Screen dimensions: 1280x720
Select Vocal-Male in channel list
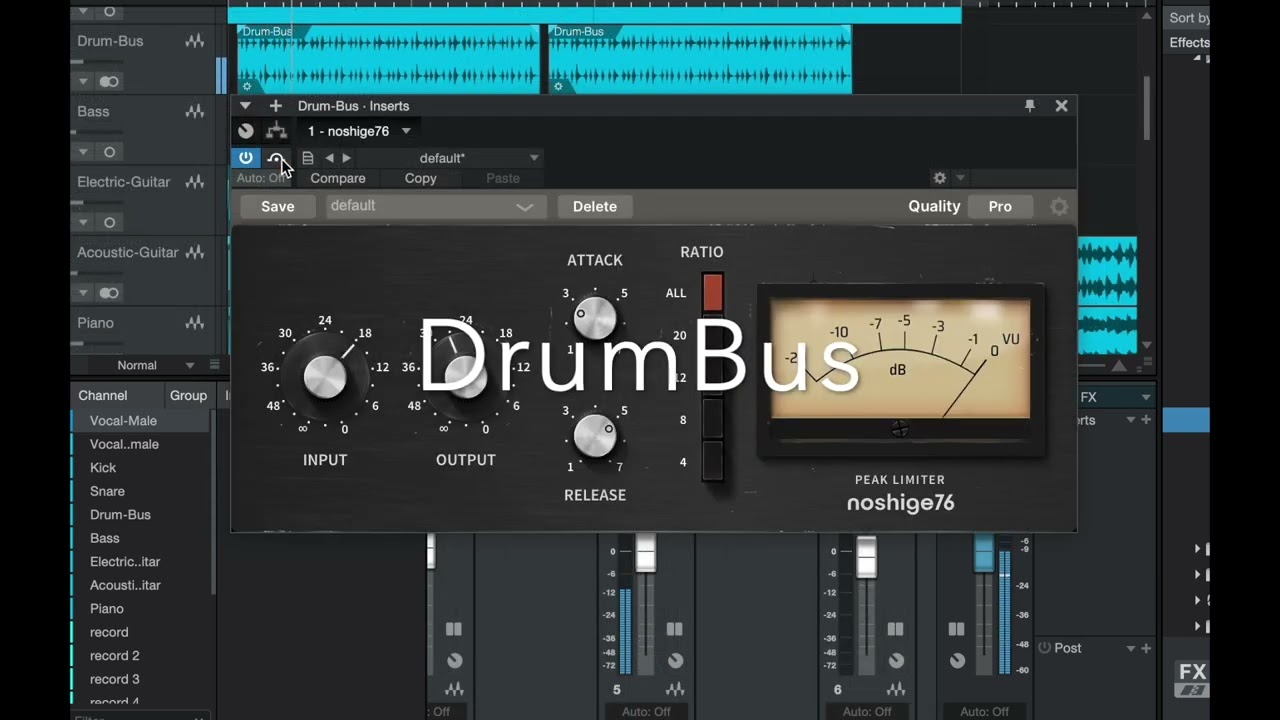[141, 421]
